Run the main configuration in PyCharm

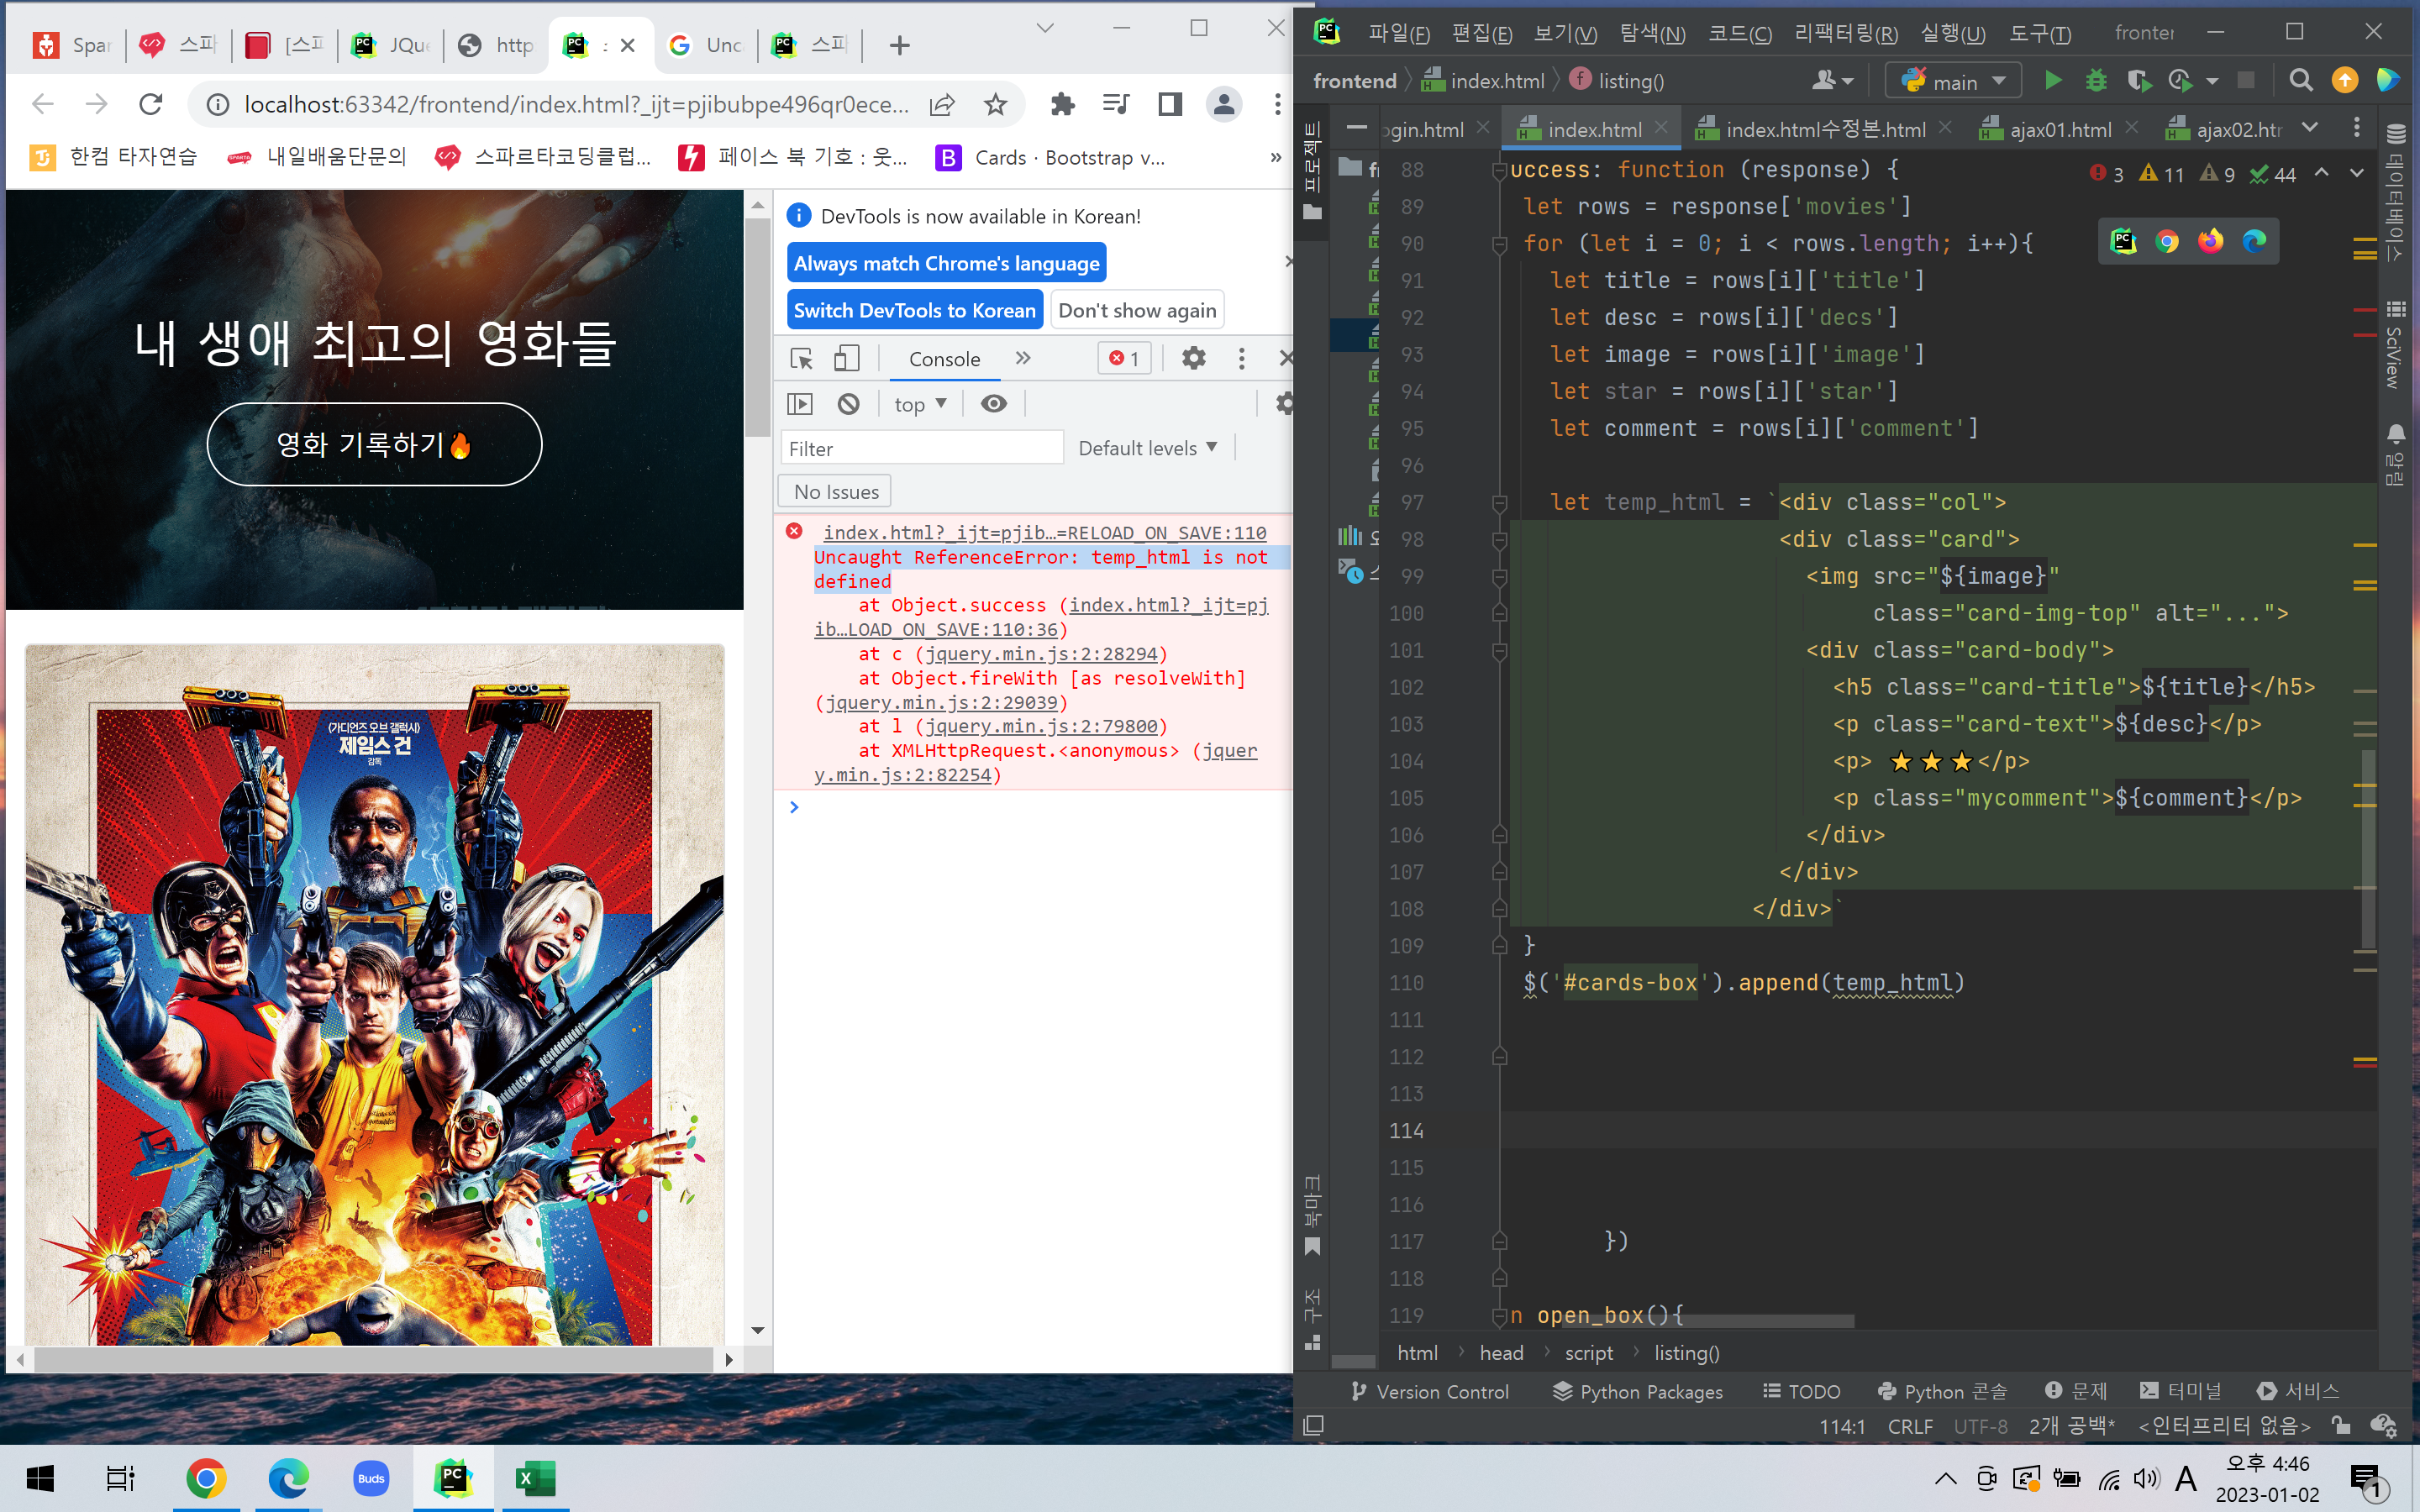tap(2052, 80)
